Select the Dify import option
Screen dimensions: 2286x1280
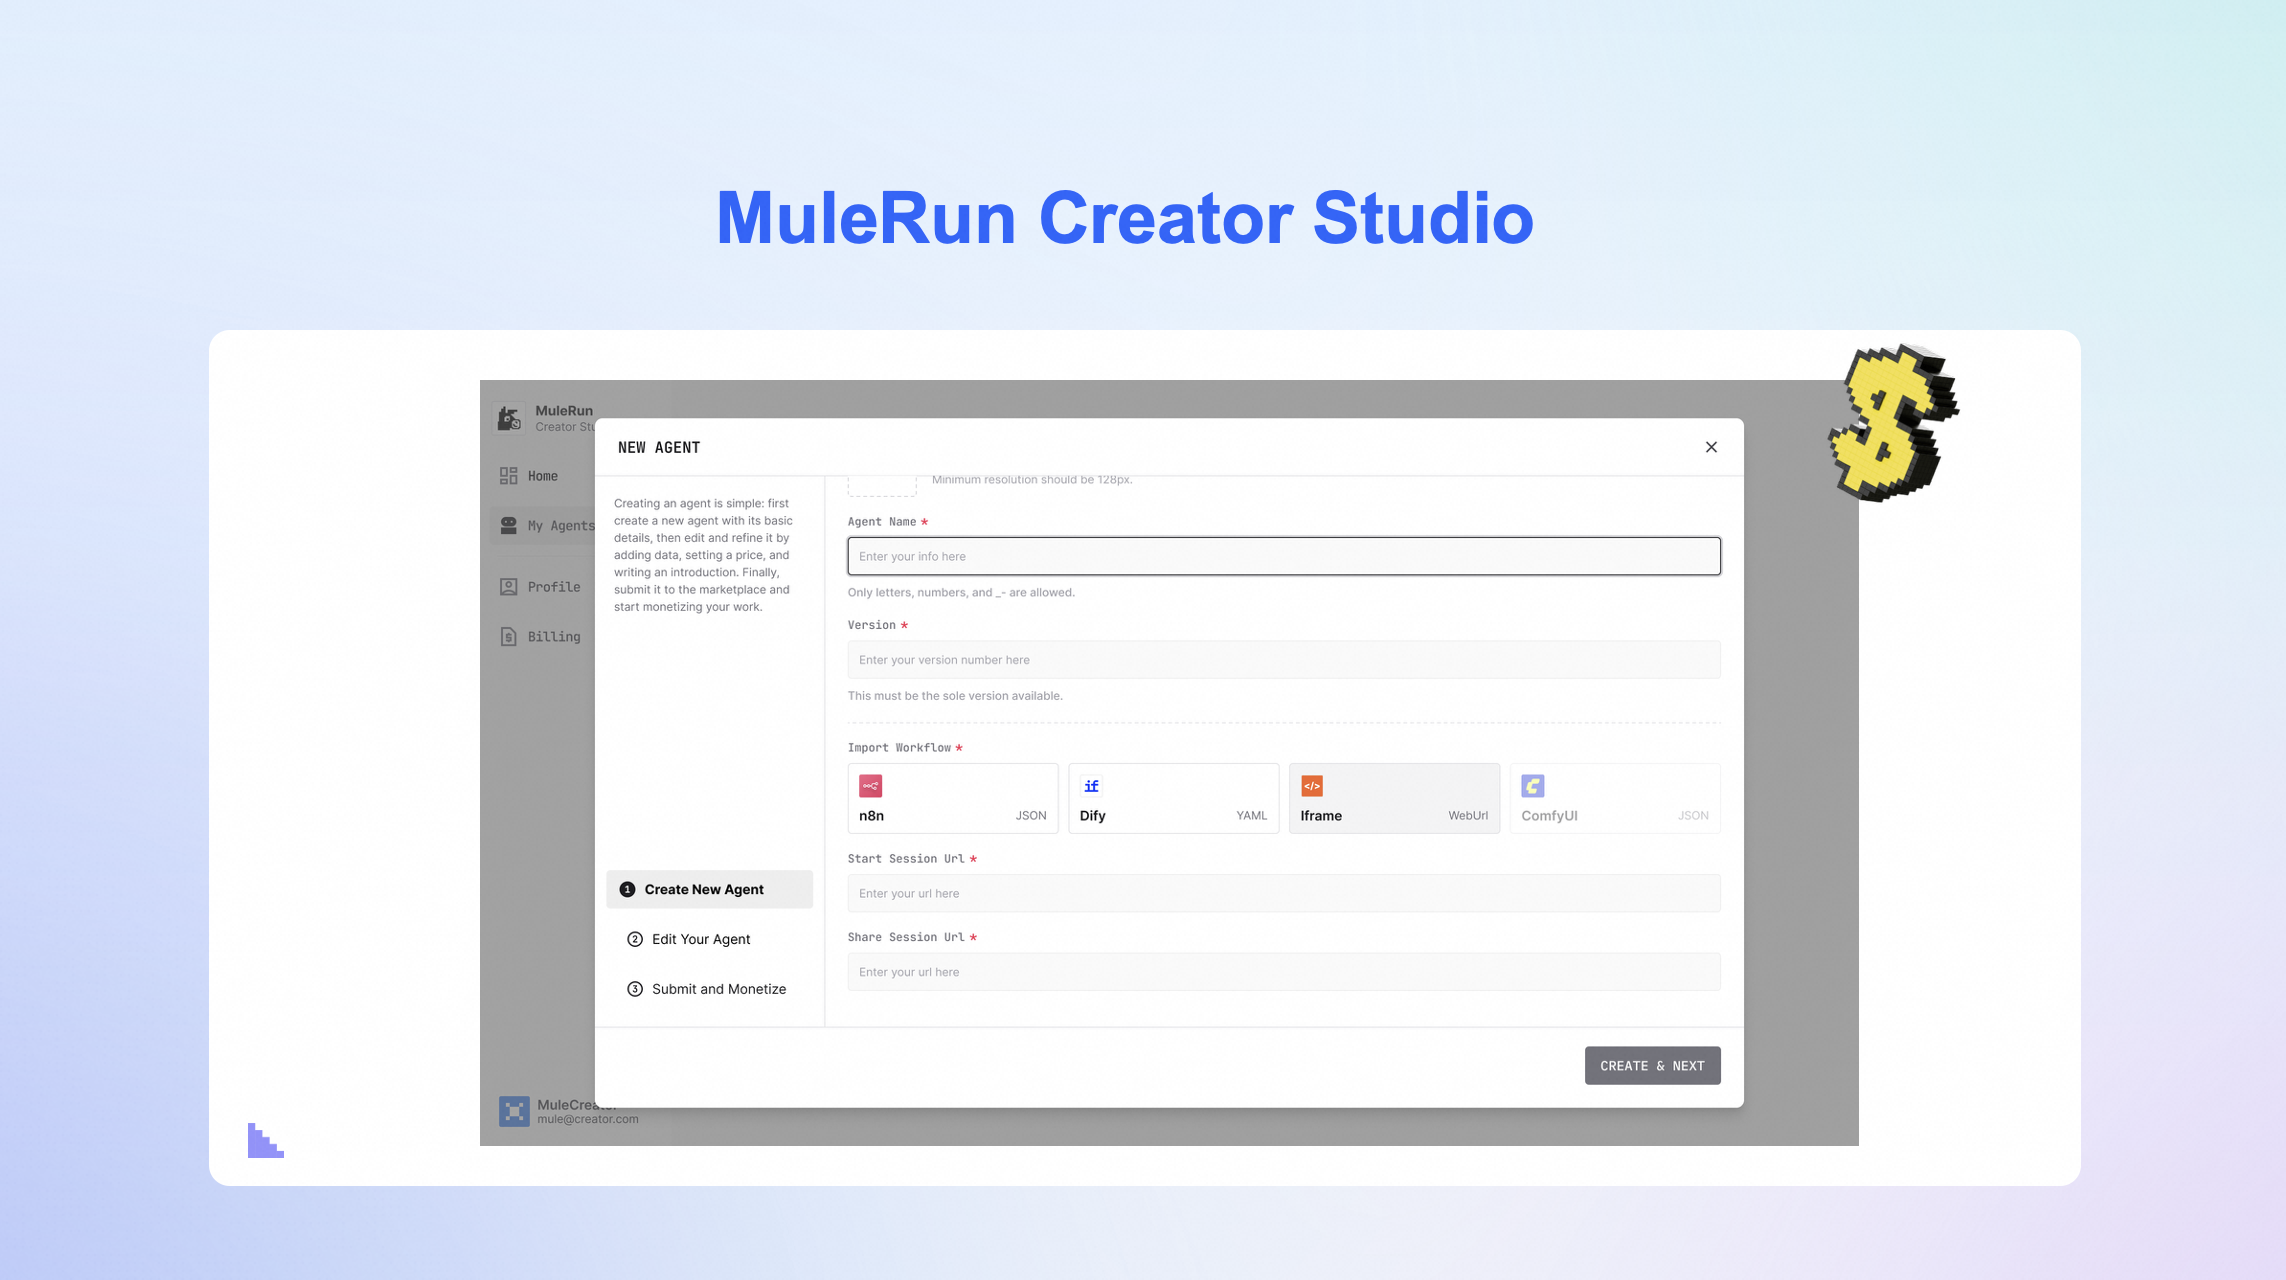[1173, 798]
